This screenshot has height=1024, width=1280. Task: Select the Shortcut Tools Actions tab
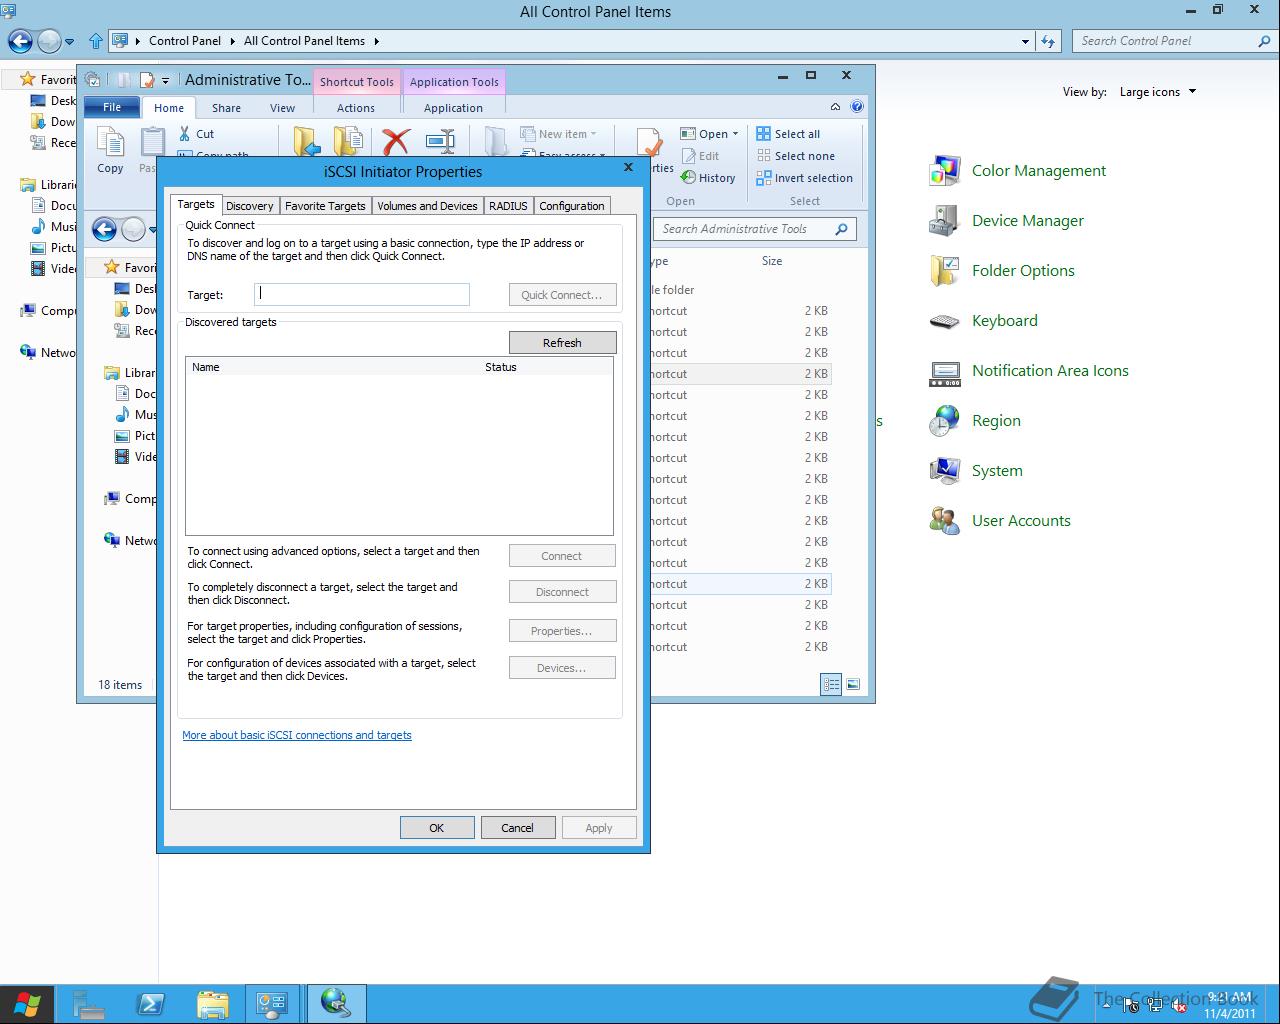pos(356,108)
